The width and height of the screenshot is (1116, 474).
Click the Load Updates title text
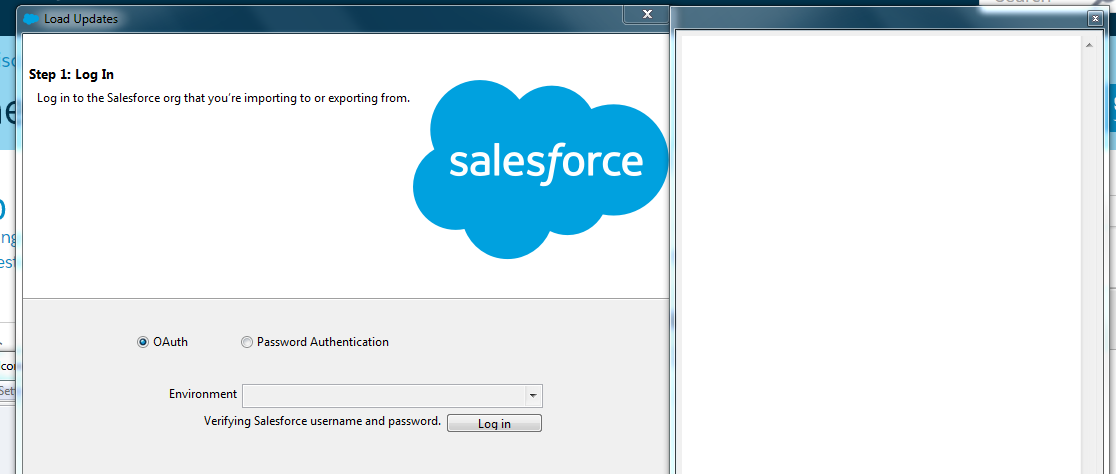point(81,19)
